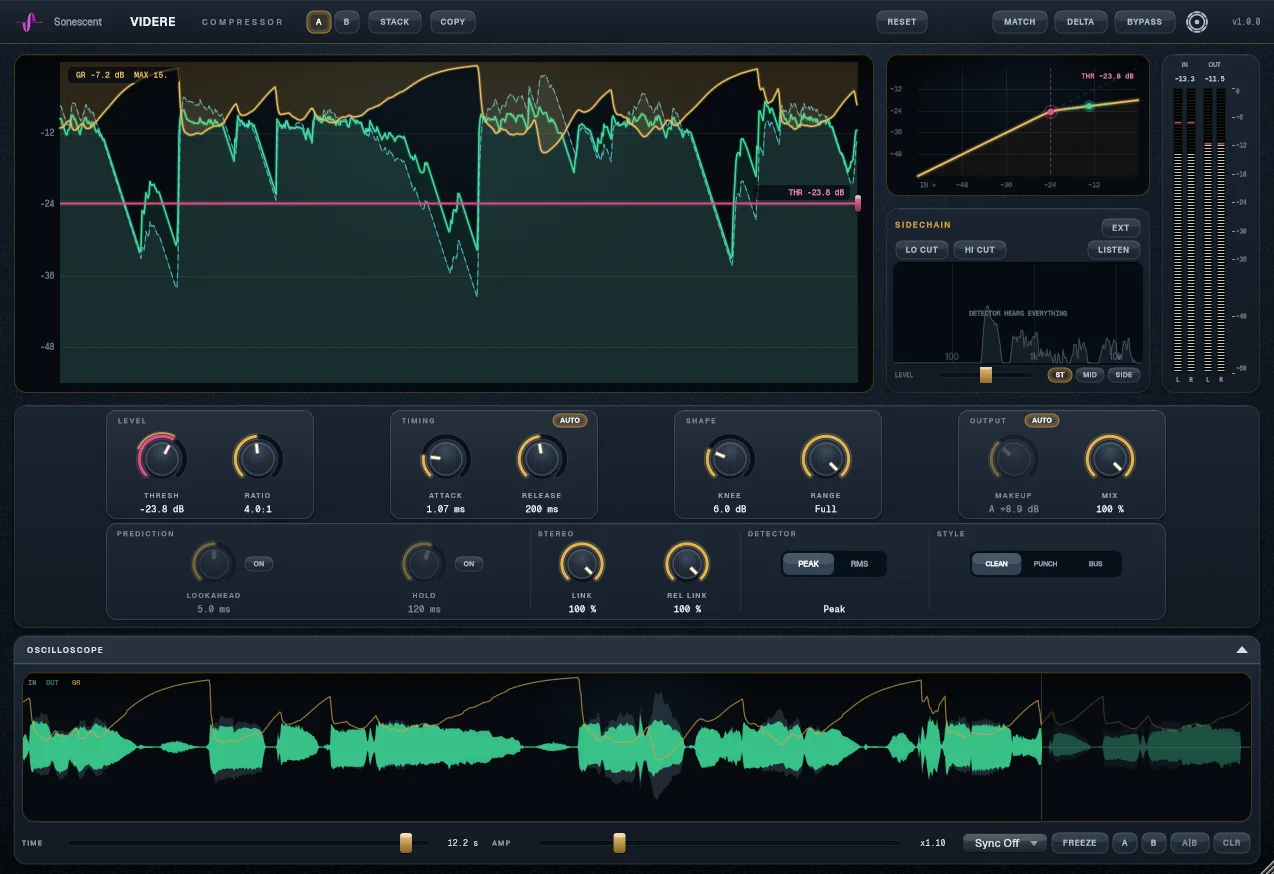Viewport: 1274px width, 874px height.
Task: Toggle DELTA listening
Action: pyautogui.click(x=1080, y=22)
